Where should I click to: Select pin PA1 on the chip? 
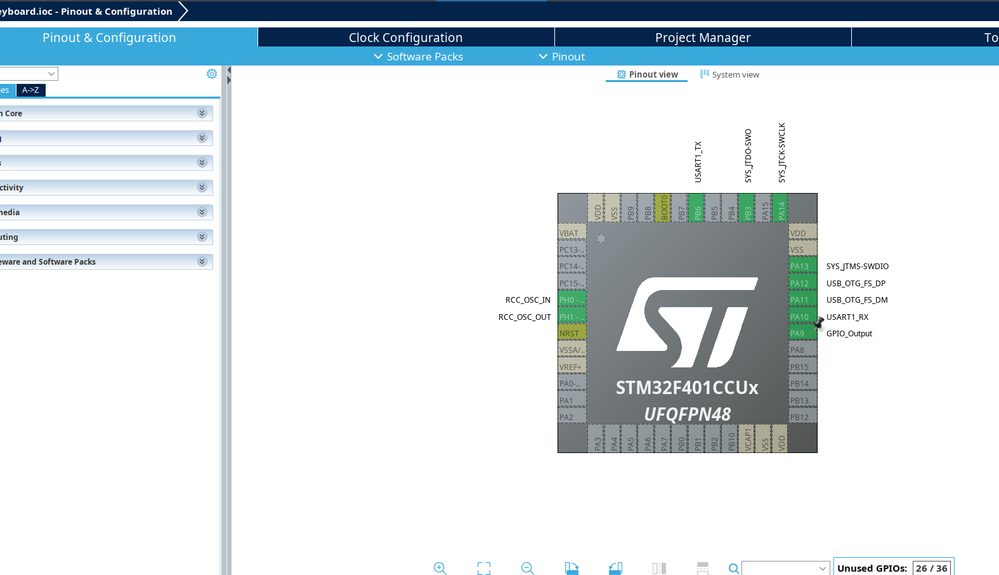tap(571, 401)
